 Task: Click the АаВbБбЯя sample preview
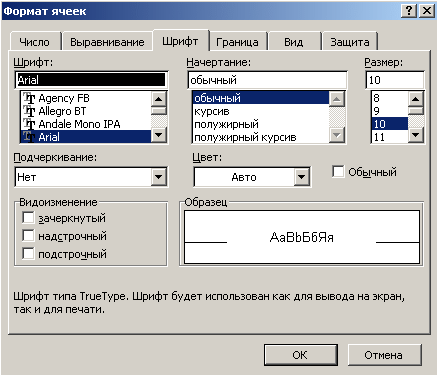302,237
